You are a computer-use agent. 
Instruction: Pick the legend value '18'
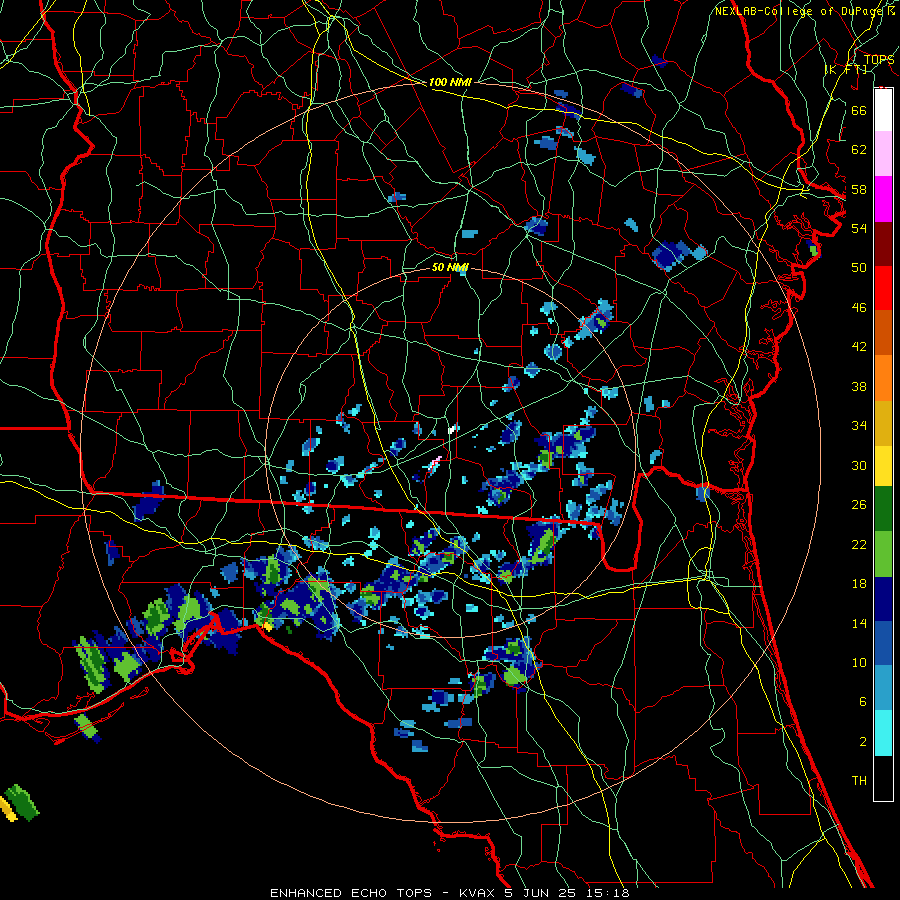[x=859, y=584]
